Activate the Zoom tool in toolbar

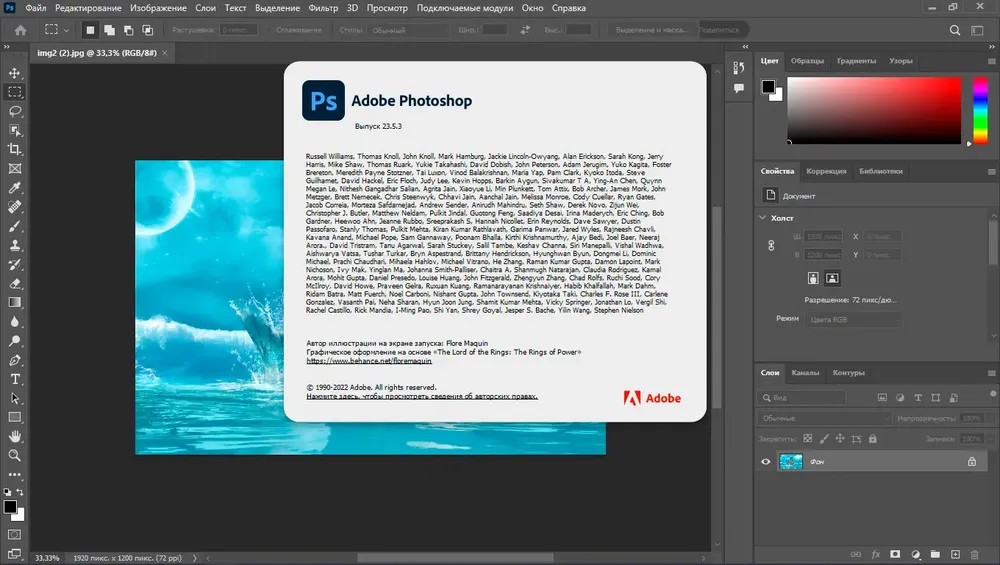[x=15, y=455]
